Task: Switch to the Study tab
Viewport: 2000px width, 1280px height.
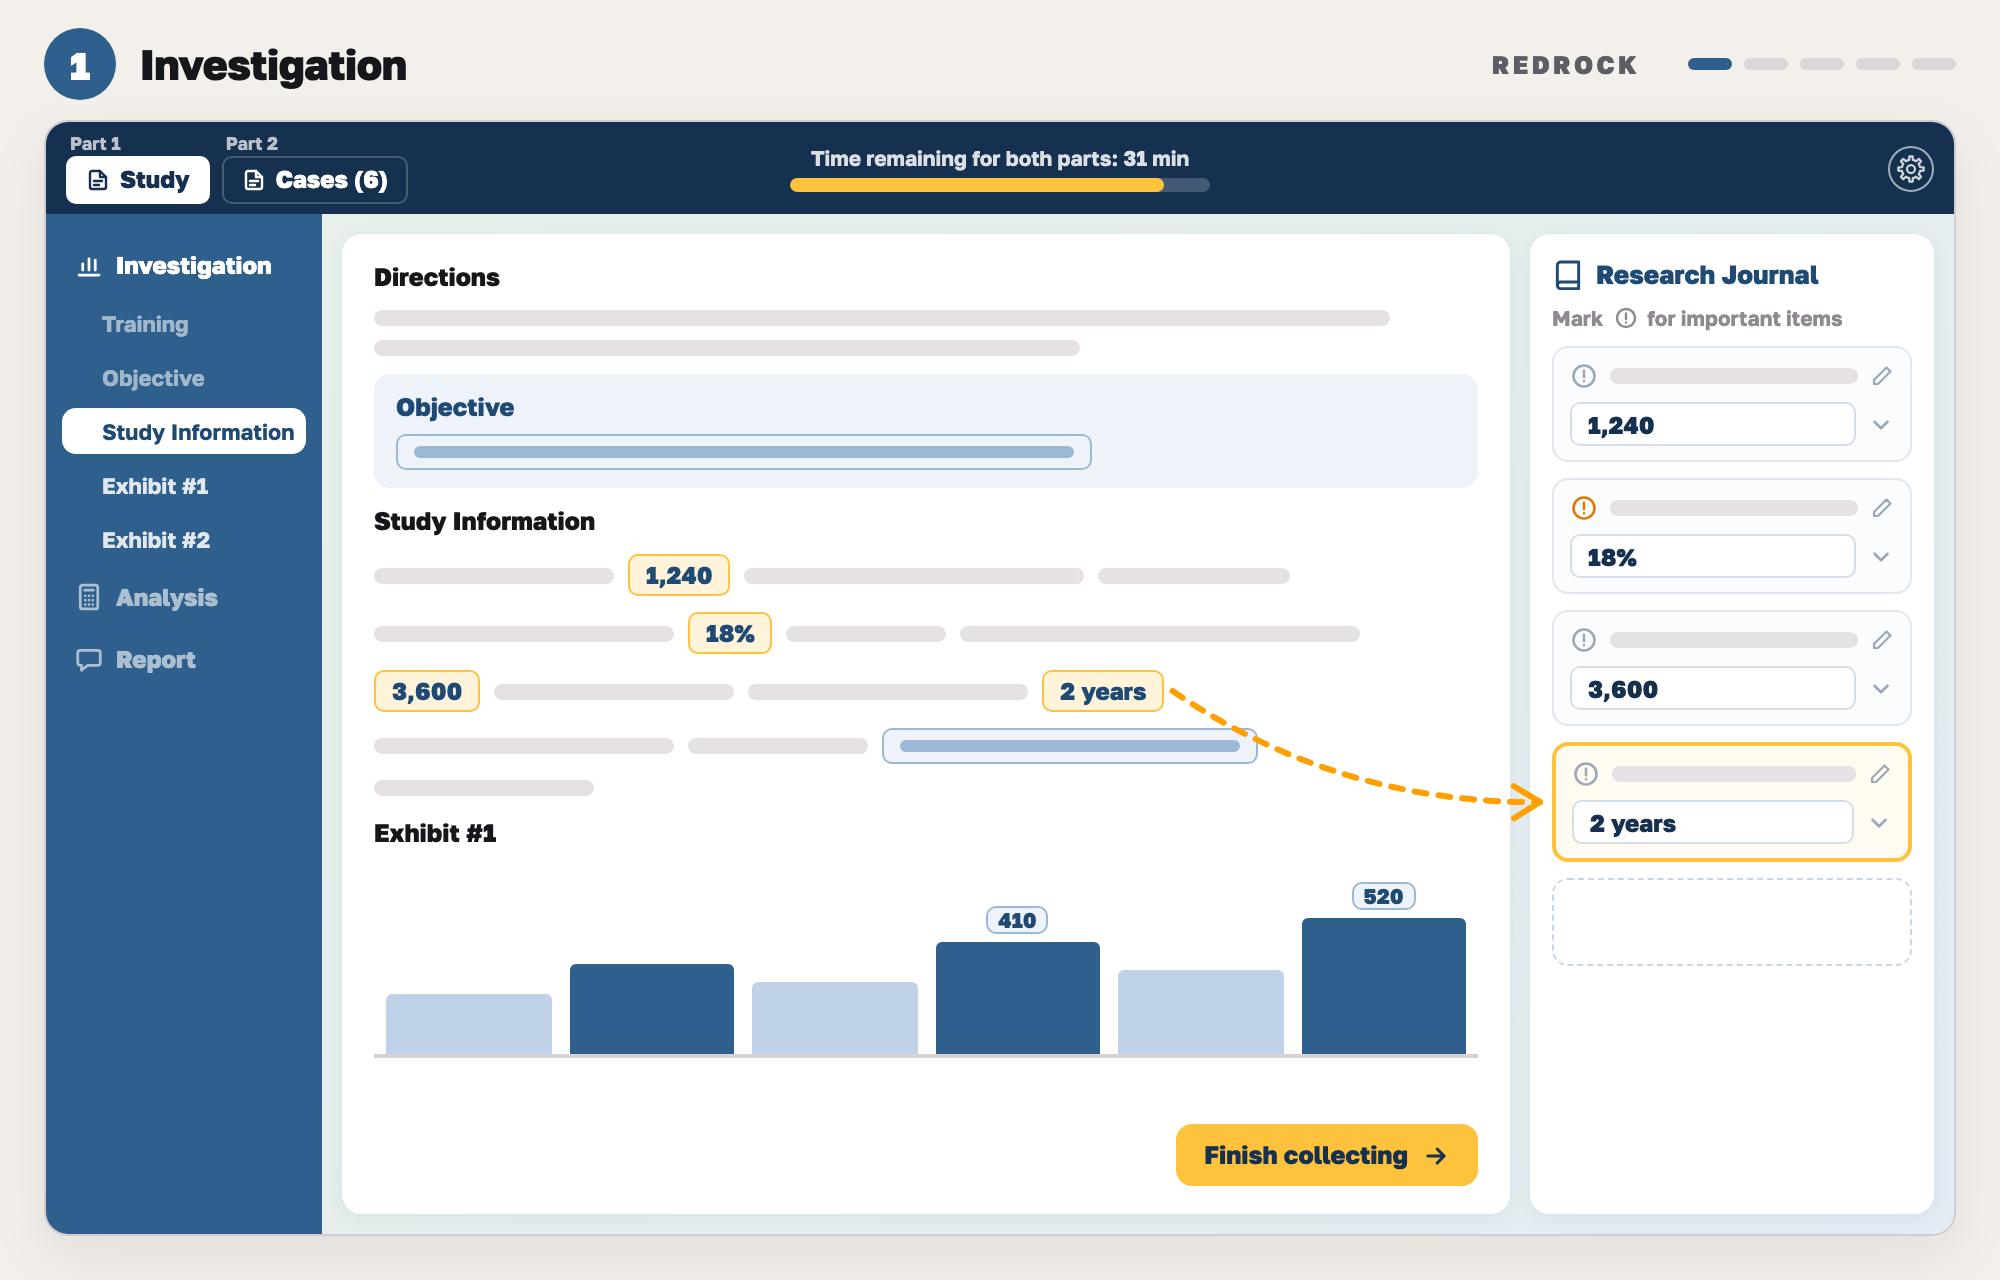Action: (138, 180)
